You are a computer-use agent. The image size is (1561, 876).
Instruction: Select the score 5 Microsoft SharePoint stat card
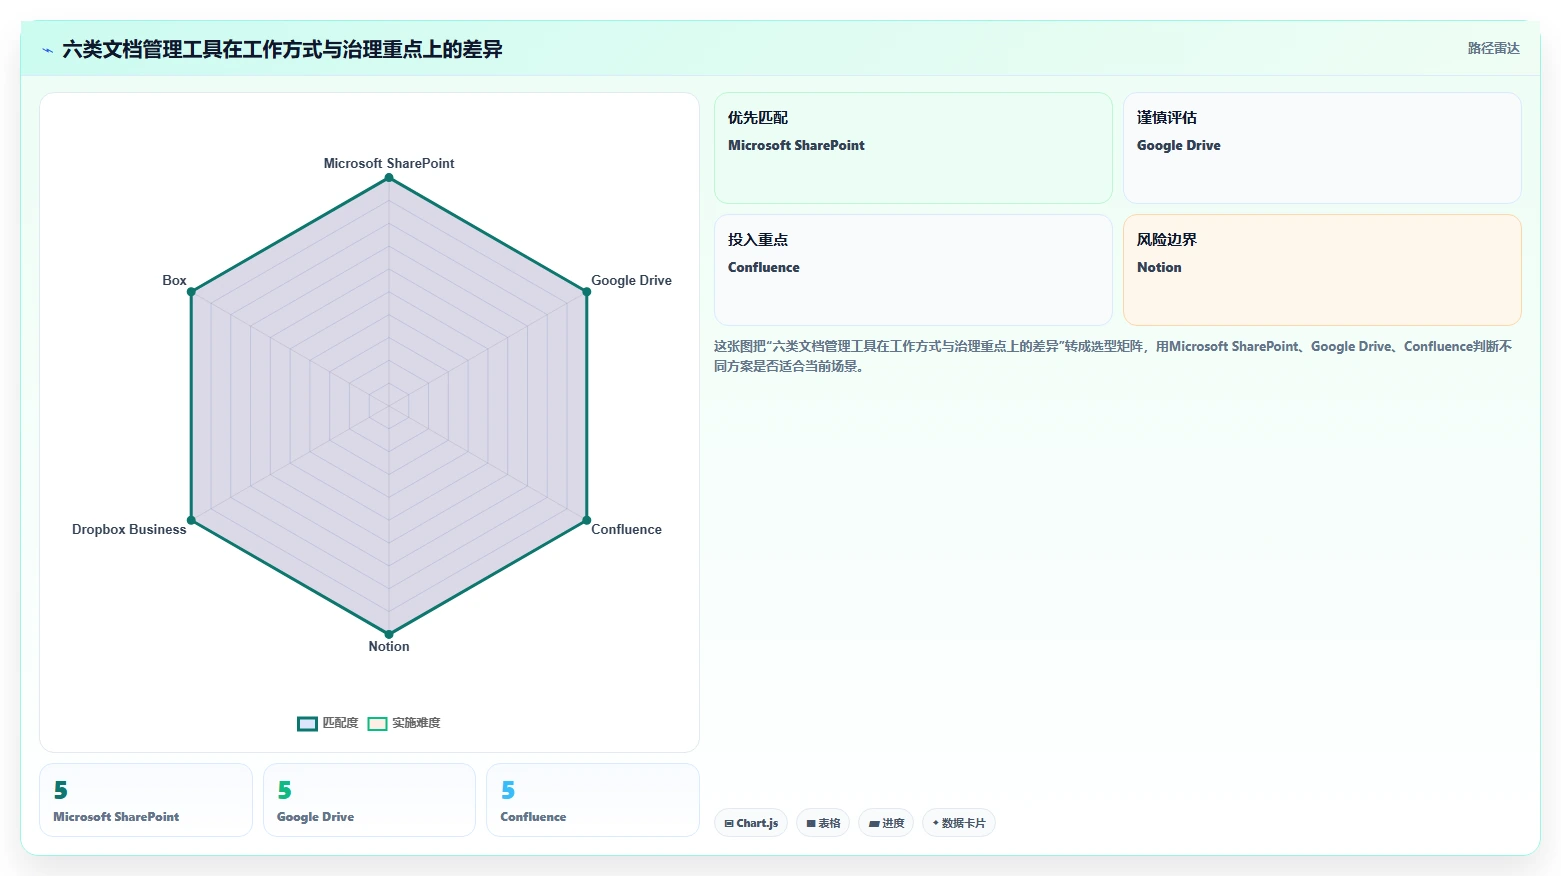[x=146, y=800]
